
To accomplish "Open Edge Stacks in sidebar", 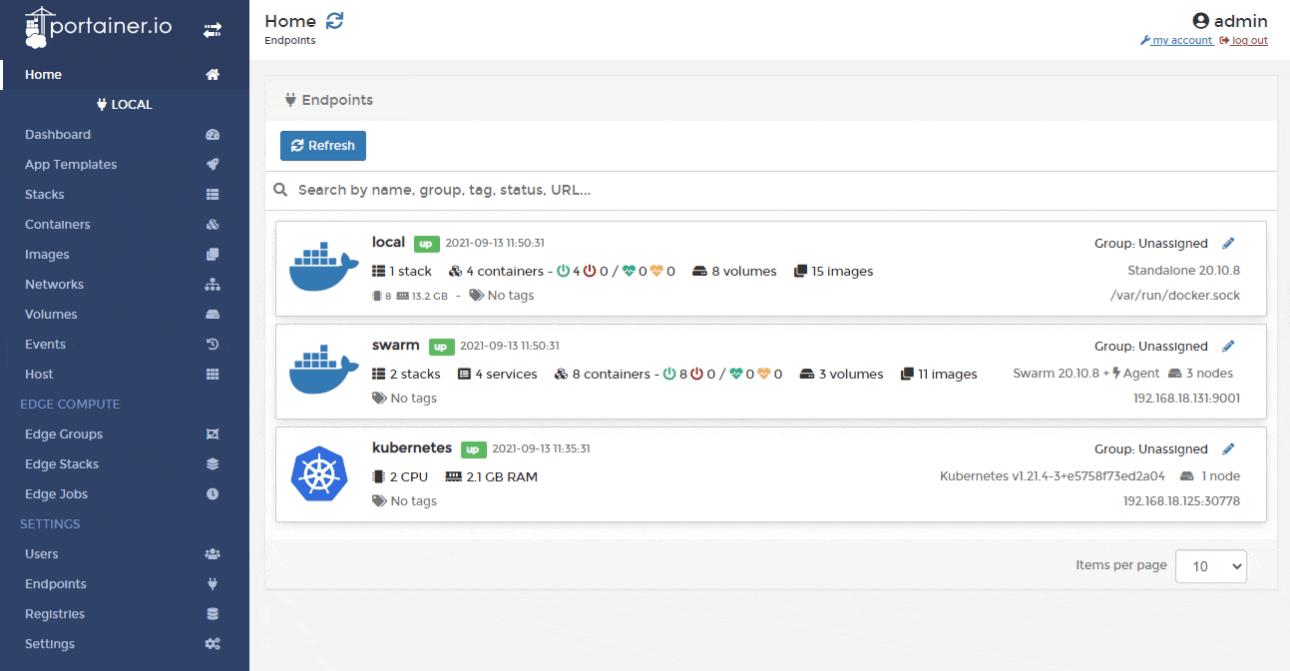I will (x=62, y=465).
